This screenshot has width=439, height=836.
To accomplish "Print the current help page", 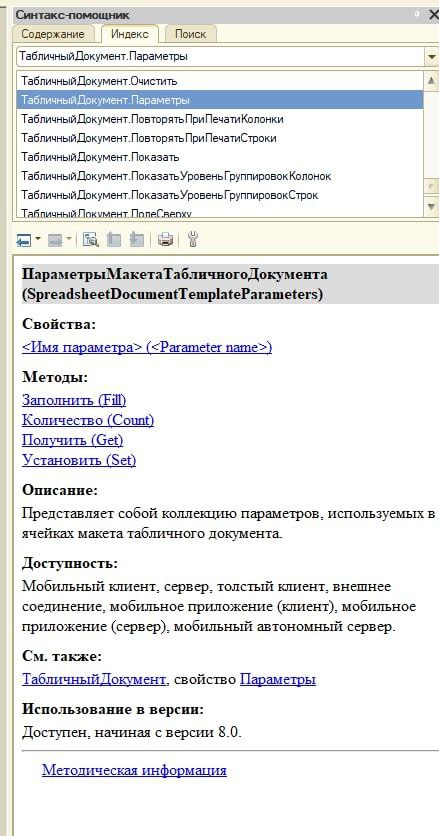I will tap(165, 240).
